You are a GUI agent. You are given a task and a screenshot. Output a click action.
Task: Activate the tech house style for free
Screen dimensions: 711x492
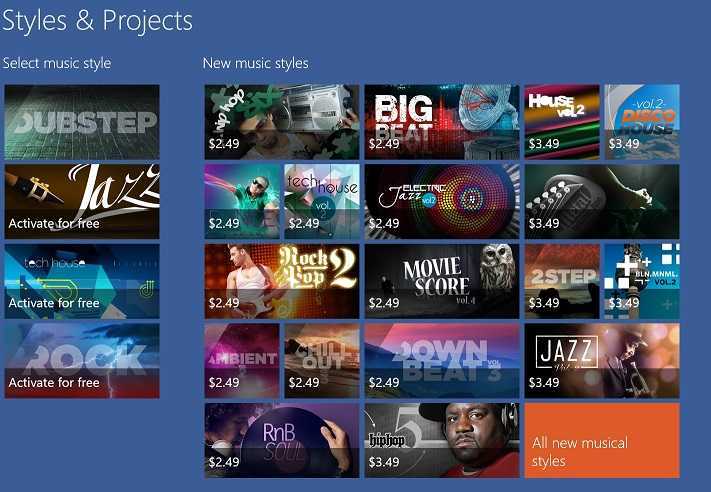(82, 281)
